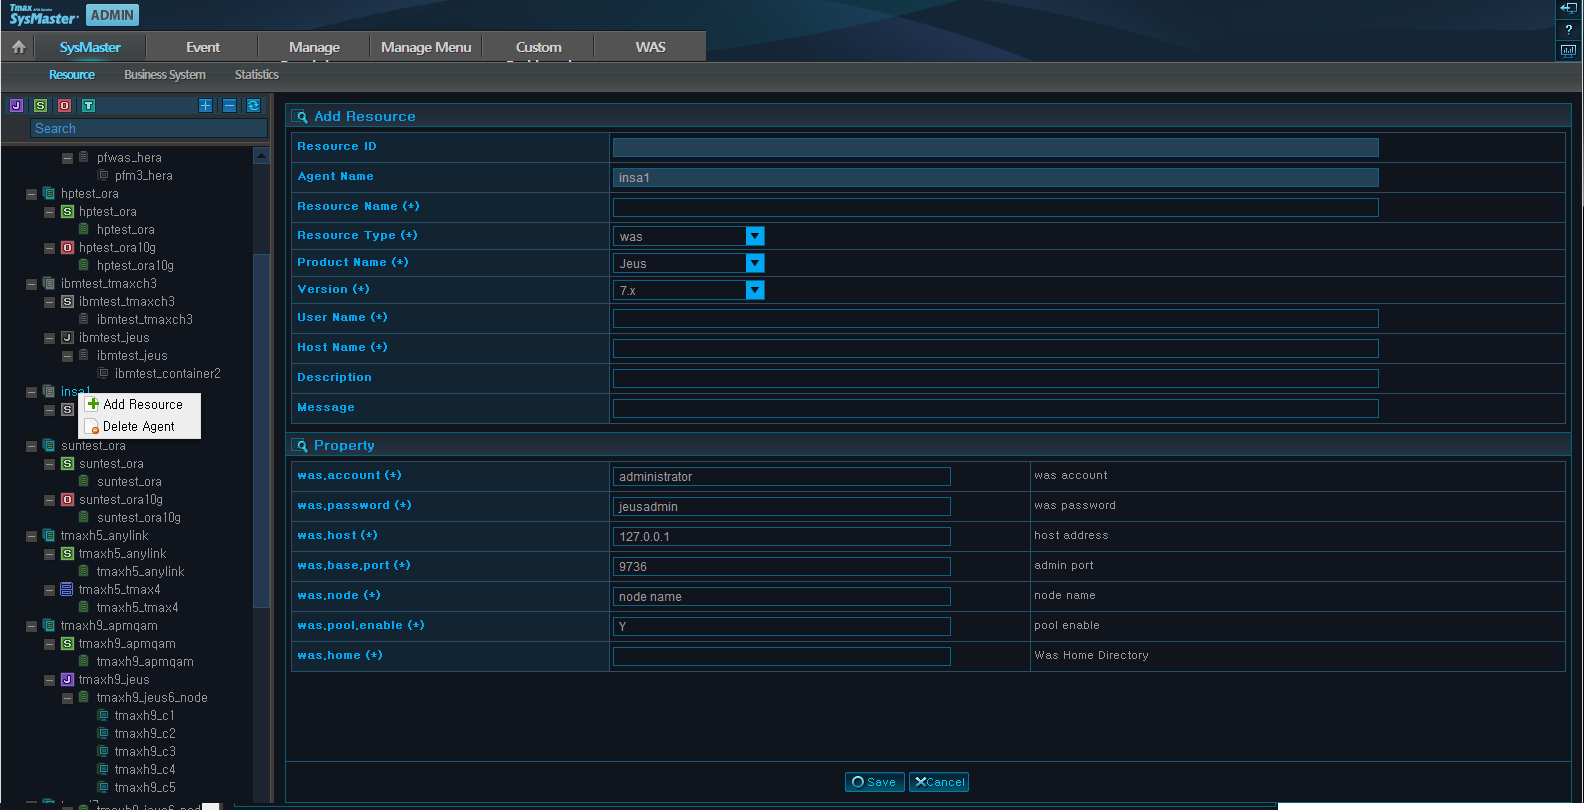Click the red O icon of suntest_ora10g

point(67,499)
